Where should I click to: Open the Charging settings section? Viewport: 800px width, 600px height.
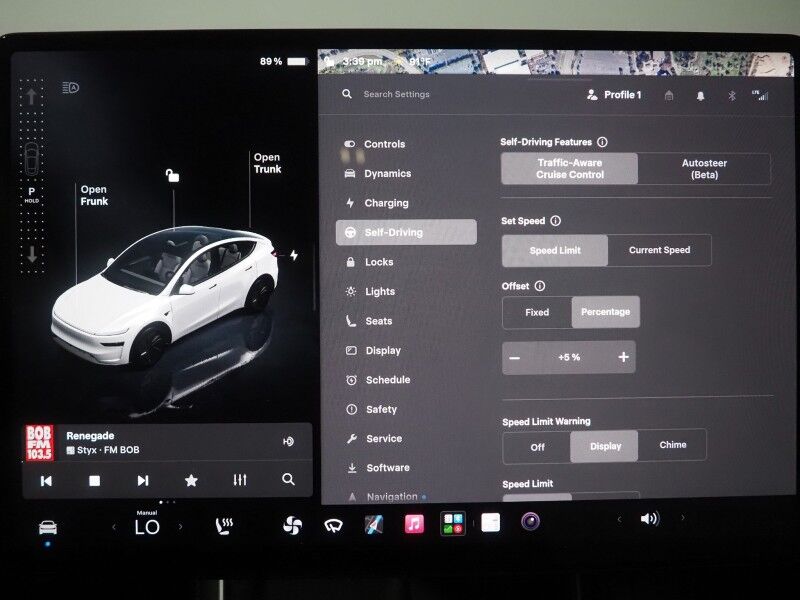point(377,203)
